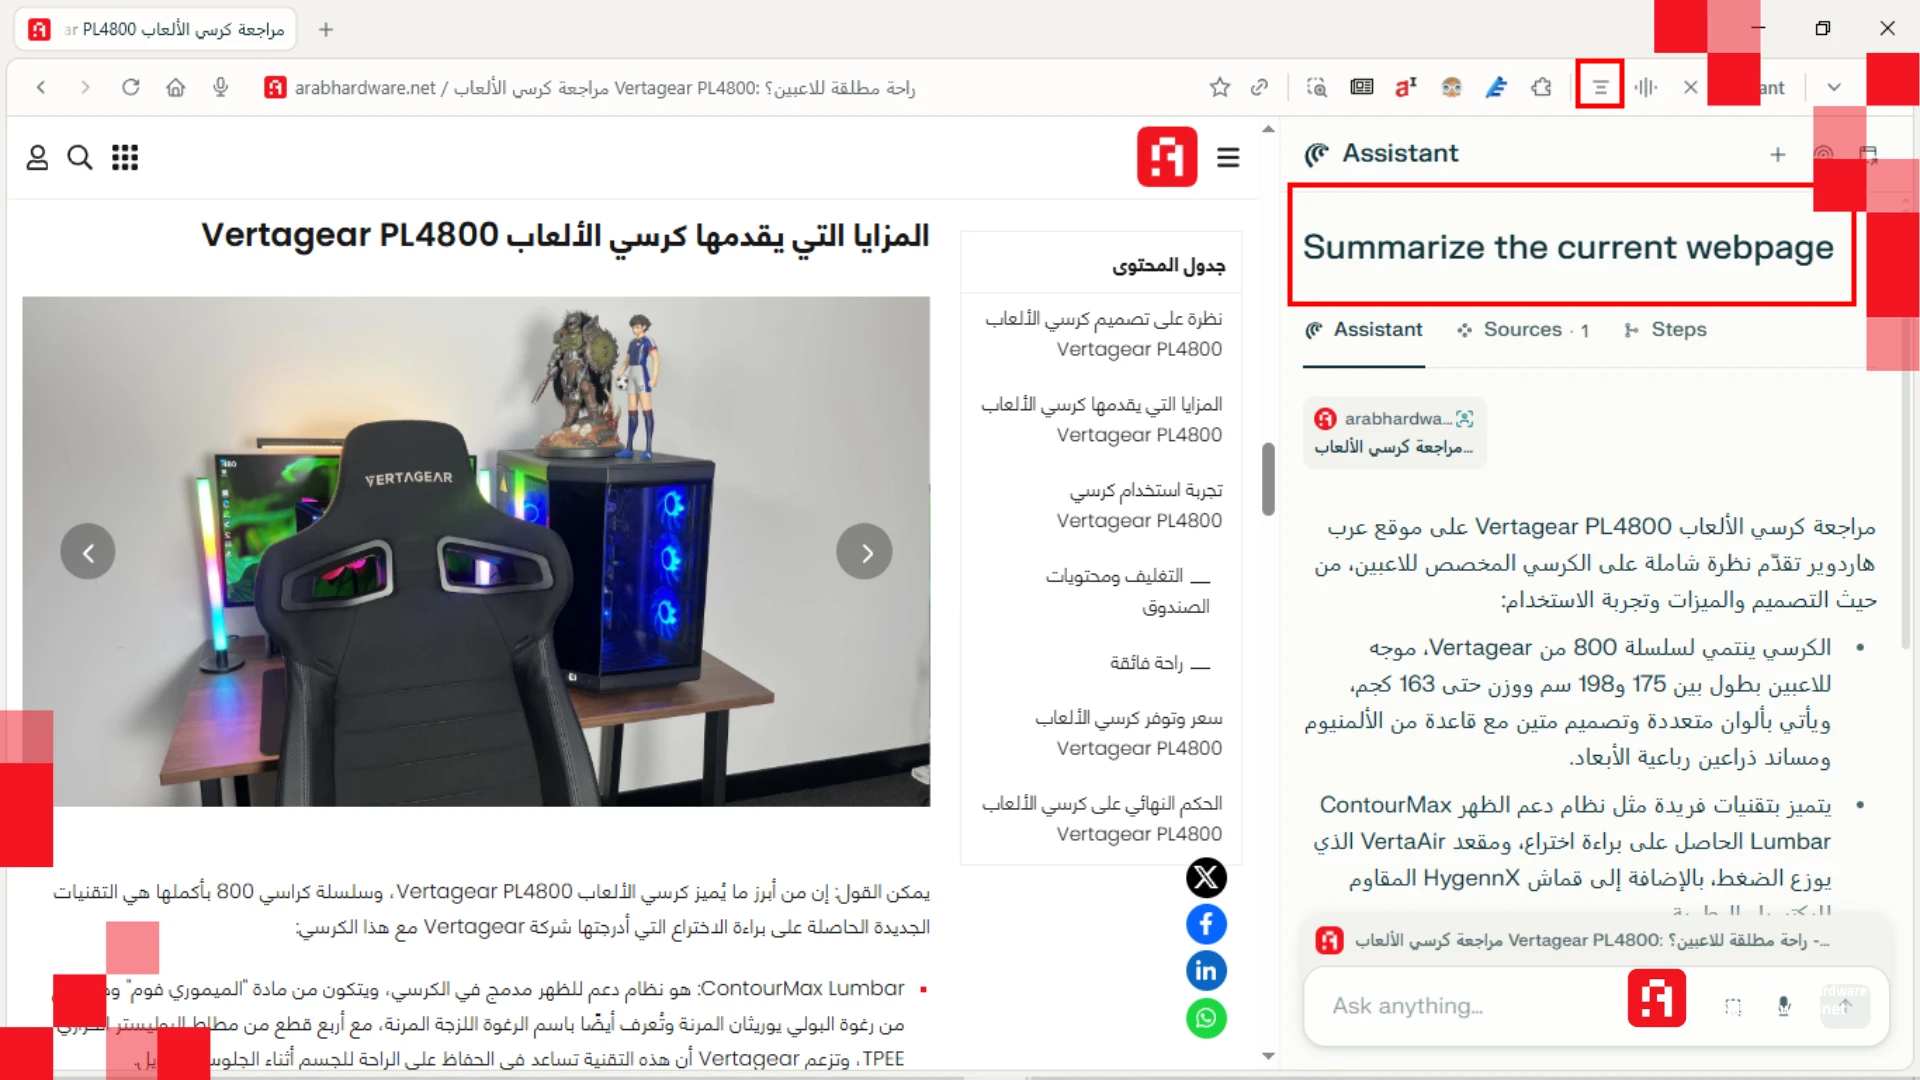Open the Sources tab in the assistant panel
The width and height of the screenshot is (1920, 1080).
(1523, 330)
